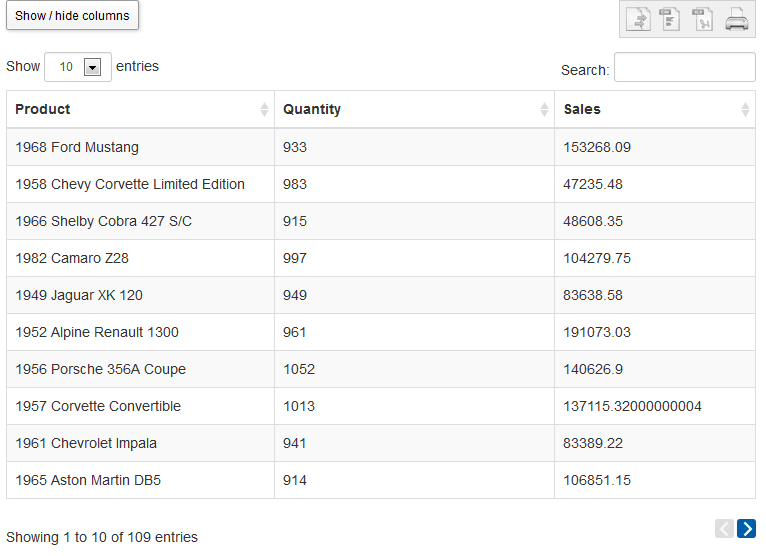
Task: Click sales value 83638.58
Action: pos(593,295)
